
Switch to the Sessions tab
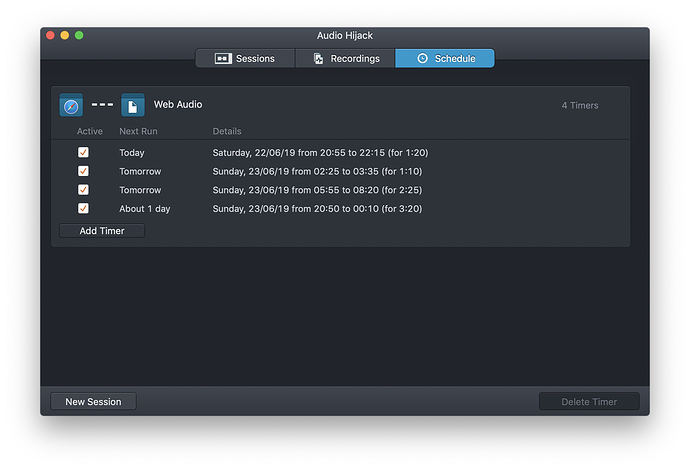click(x=245, y=59)
